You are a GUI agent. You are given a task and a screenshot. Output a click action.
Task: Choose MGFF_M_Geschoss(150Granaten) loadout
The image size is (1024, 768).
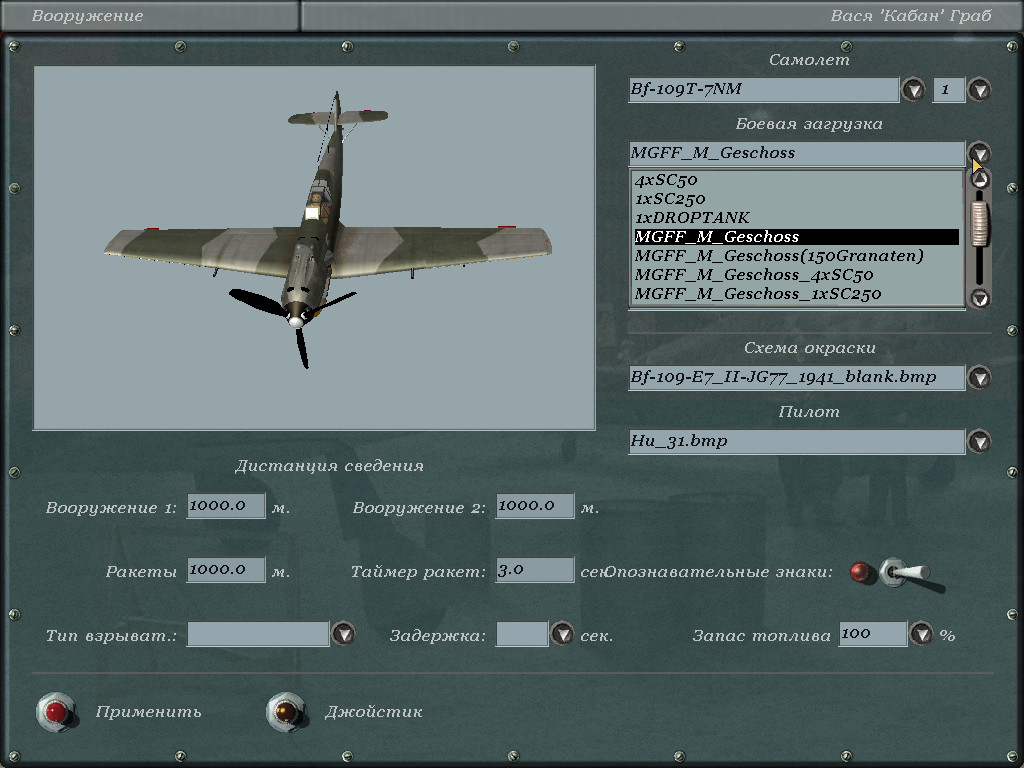pyautogui.click(x=778, y=256)
